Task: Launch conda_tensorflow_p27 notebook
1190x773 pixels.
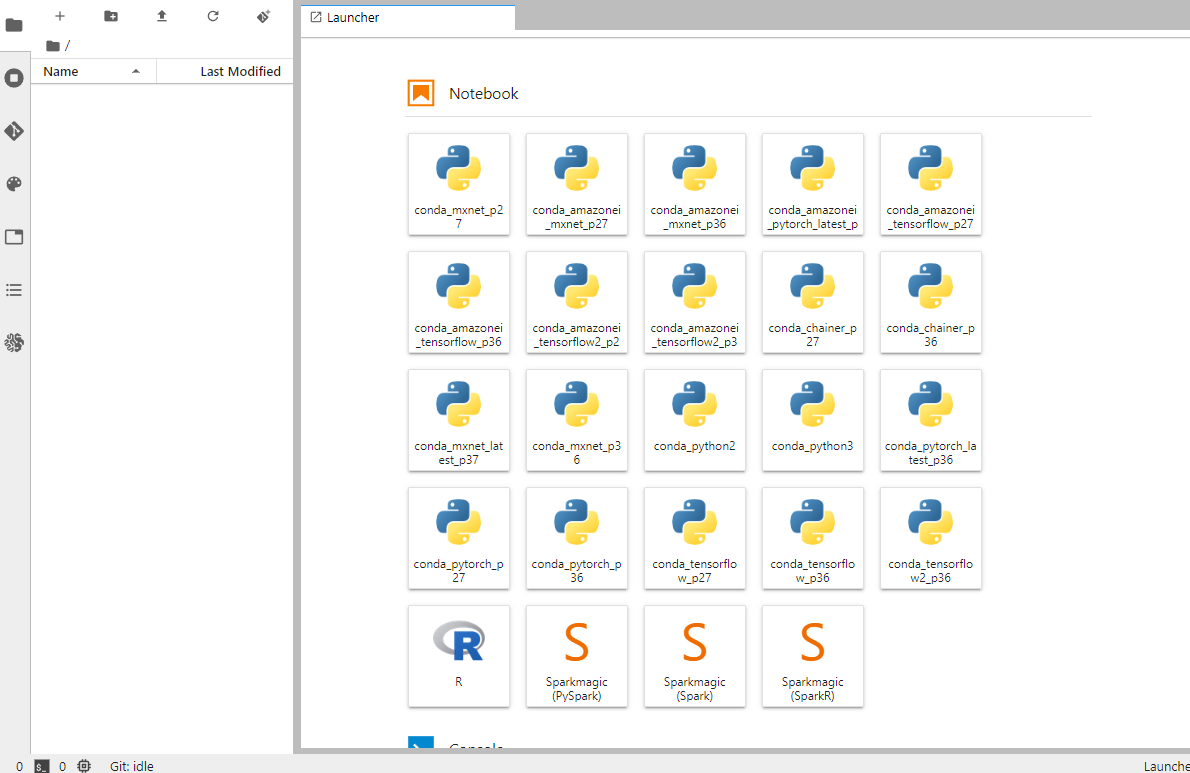Action: [694, 538]
